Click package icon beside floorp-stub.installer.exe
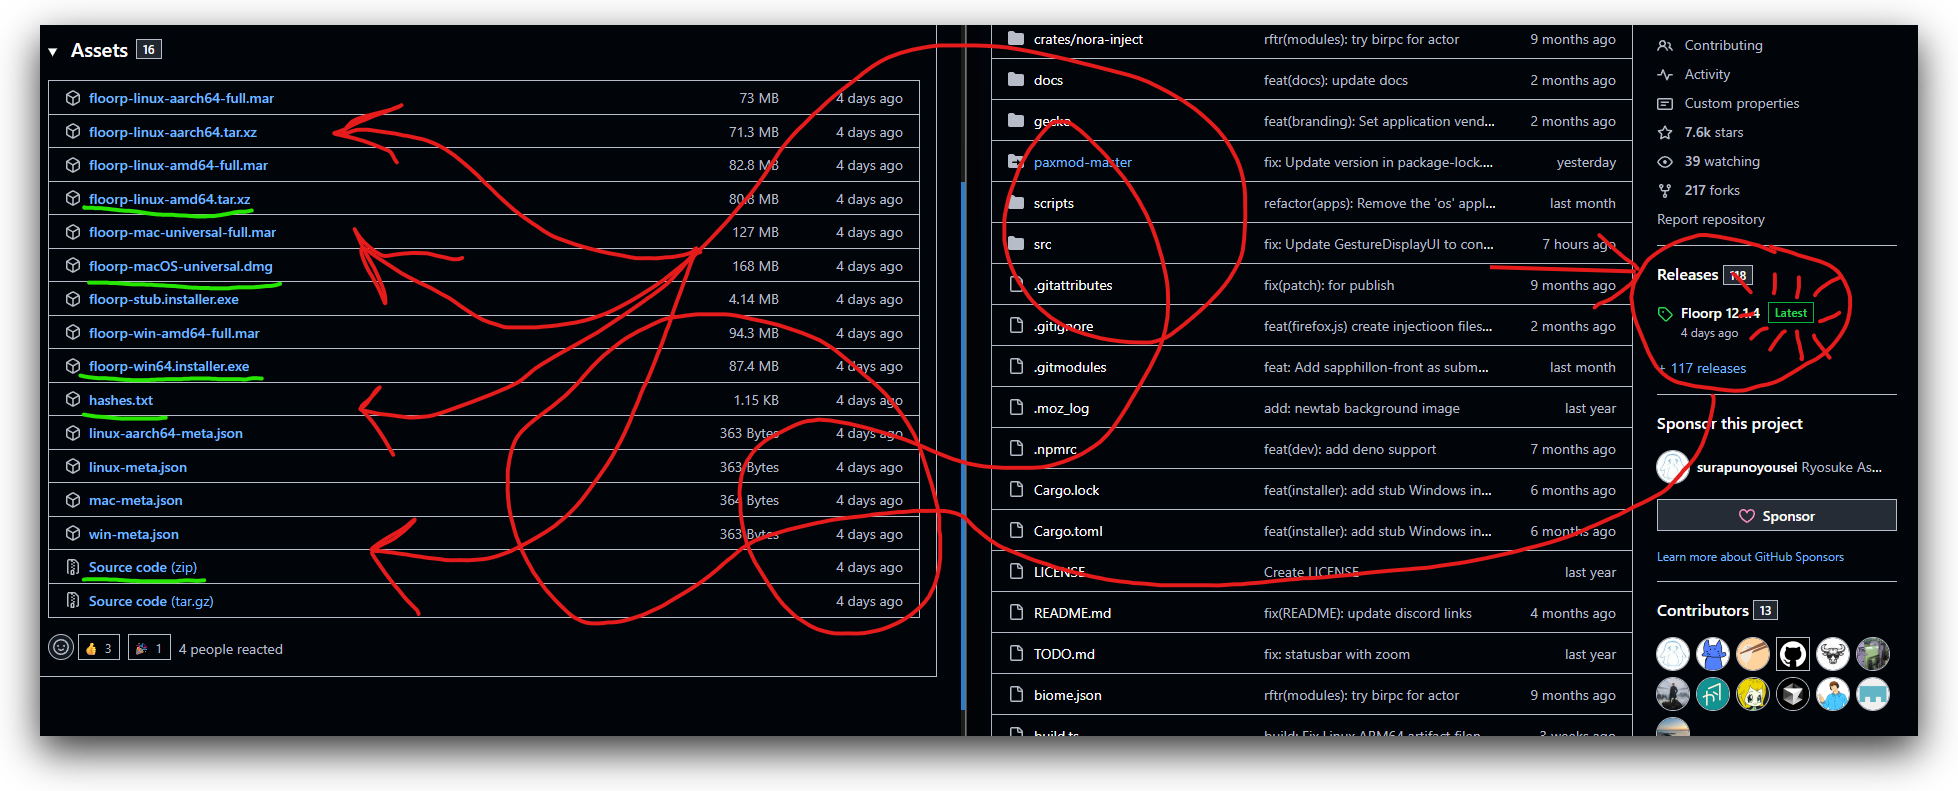This screenshot has height=791, width=1958. tap(72, 299)
